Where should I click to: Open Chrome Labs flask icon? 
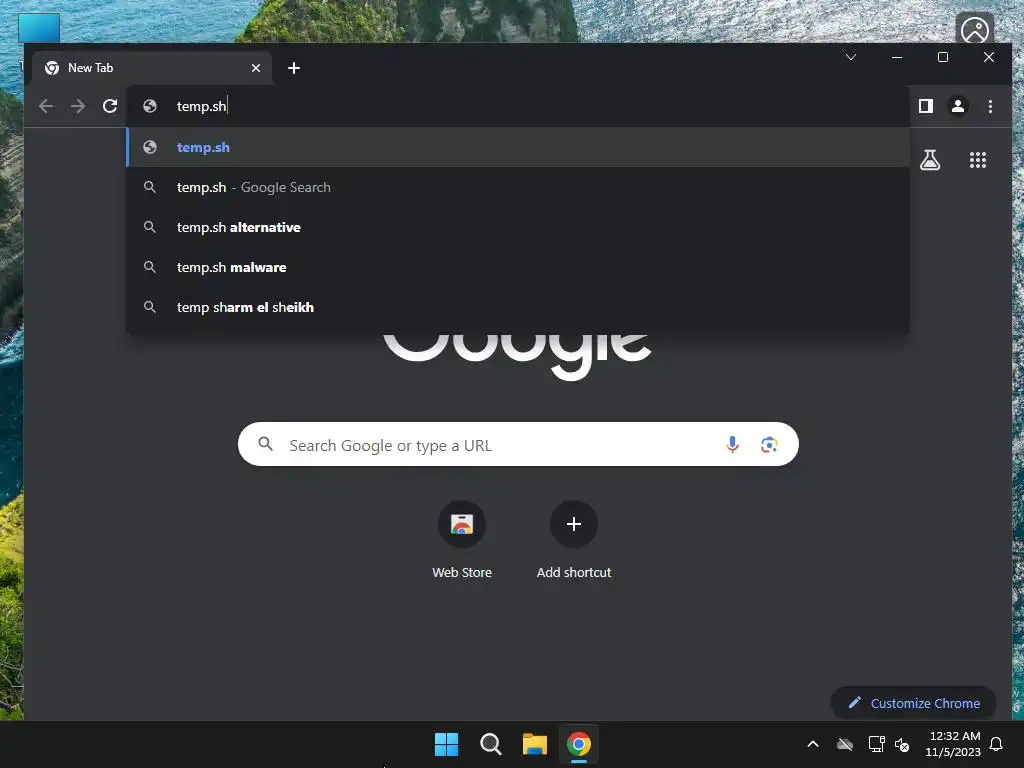pyautogui.click(x=930, y=160)
